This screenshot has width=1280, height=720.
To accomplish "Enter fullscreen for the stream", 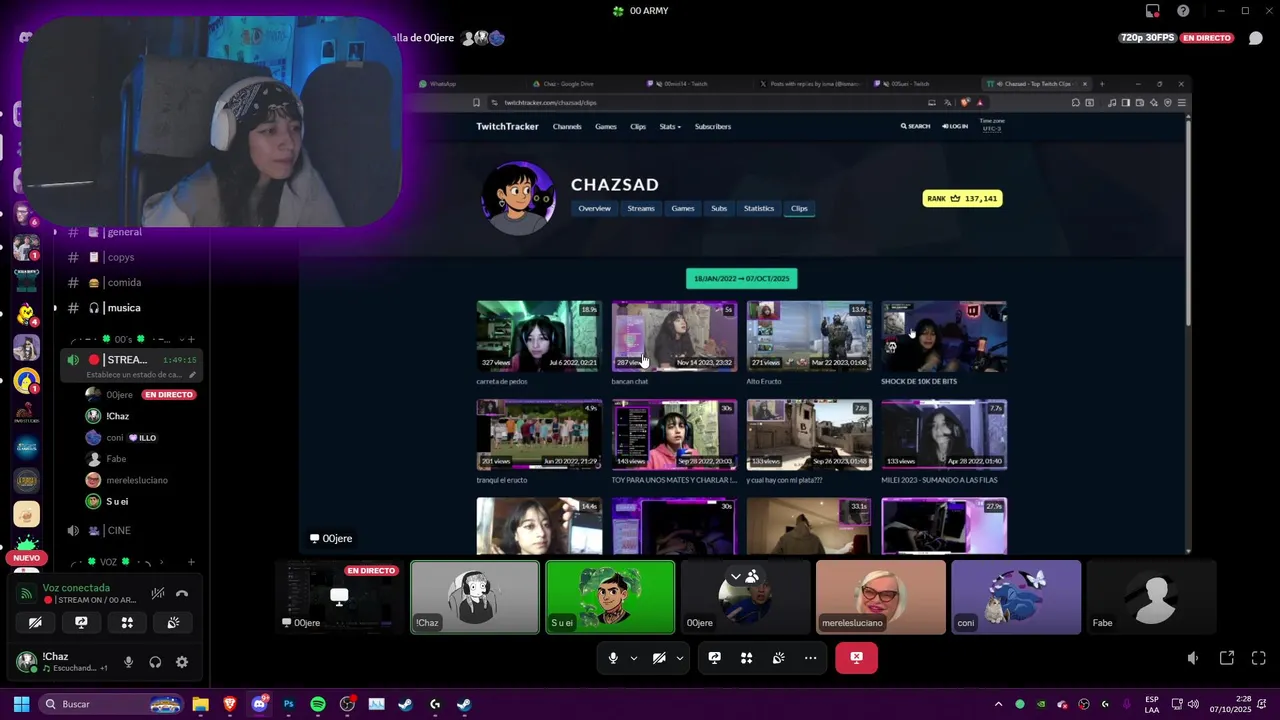I will pyautogui.click(x=1259, y=658).
